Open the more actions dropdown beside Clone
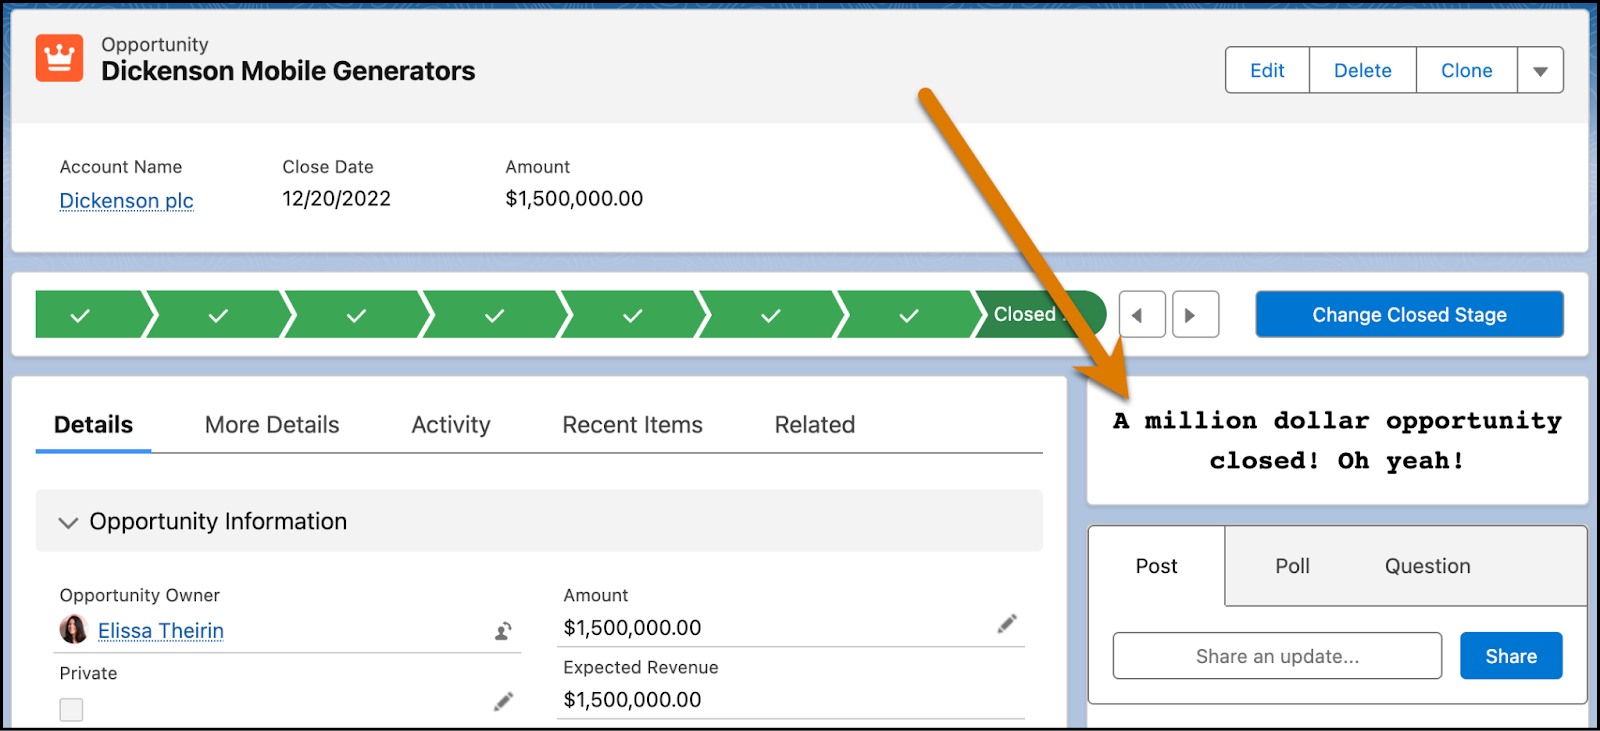 [1540, 70]
